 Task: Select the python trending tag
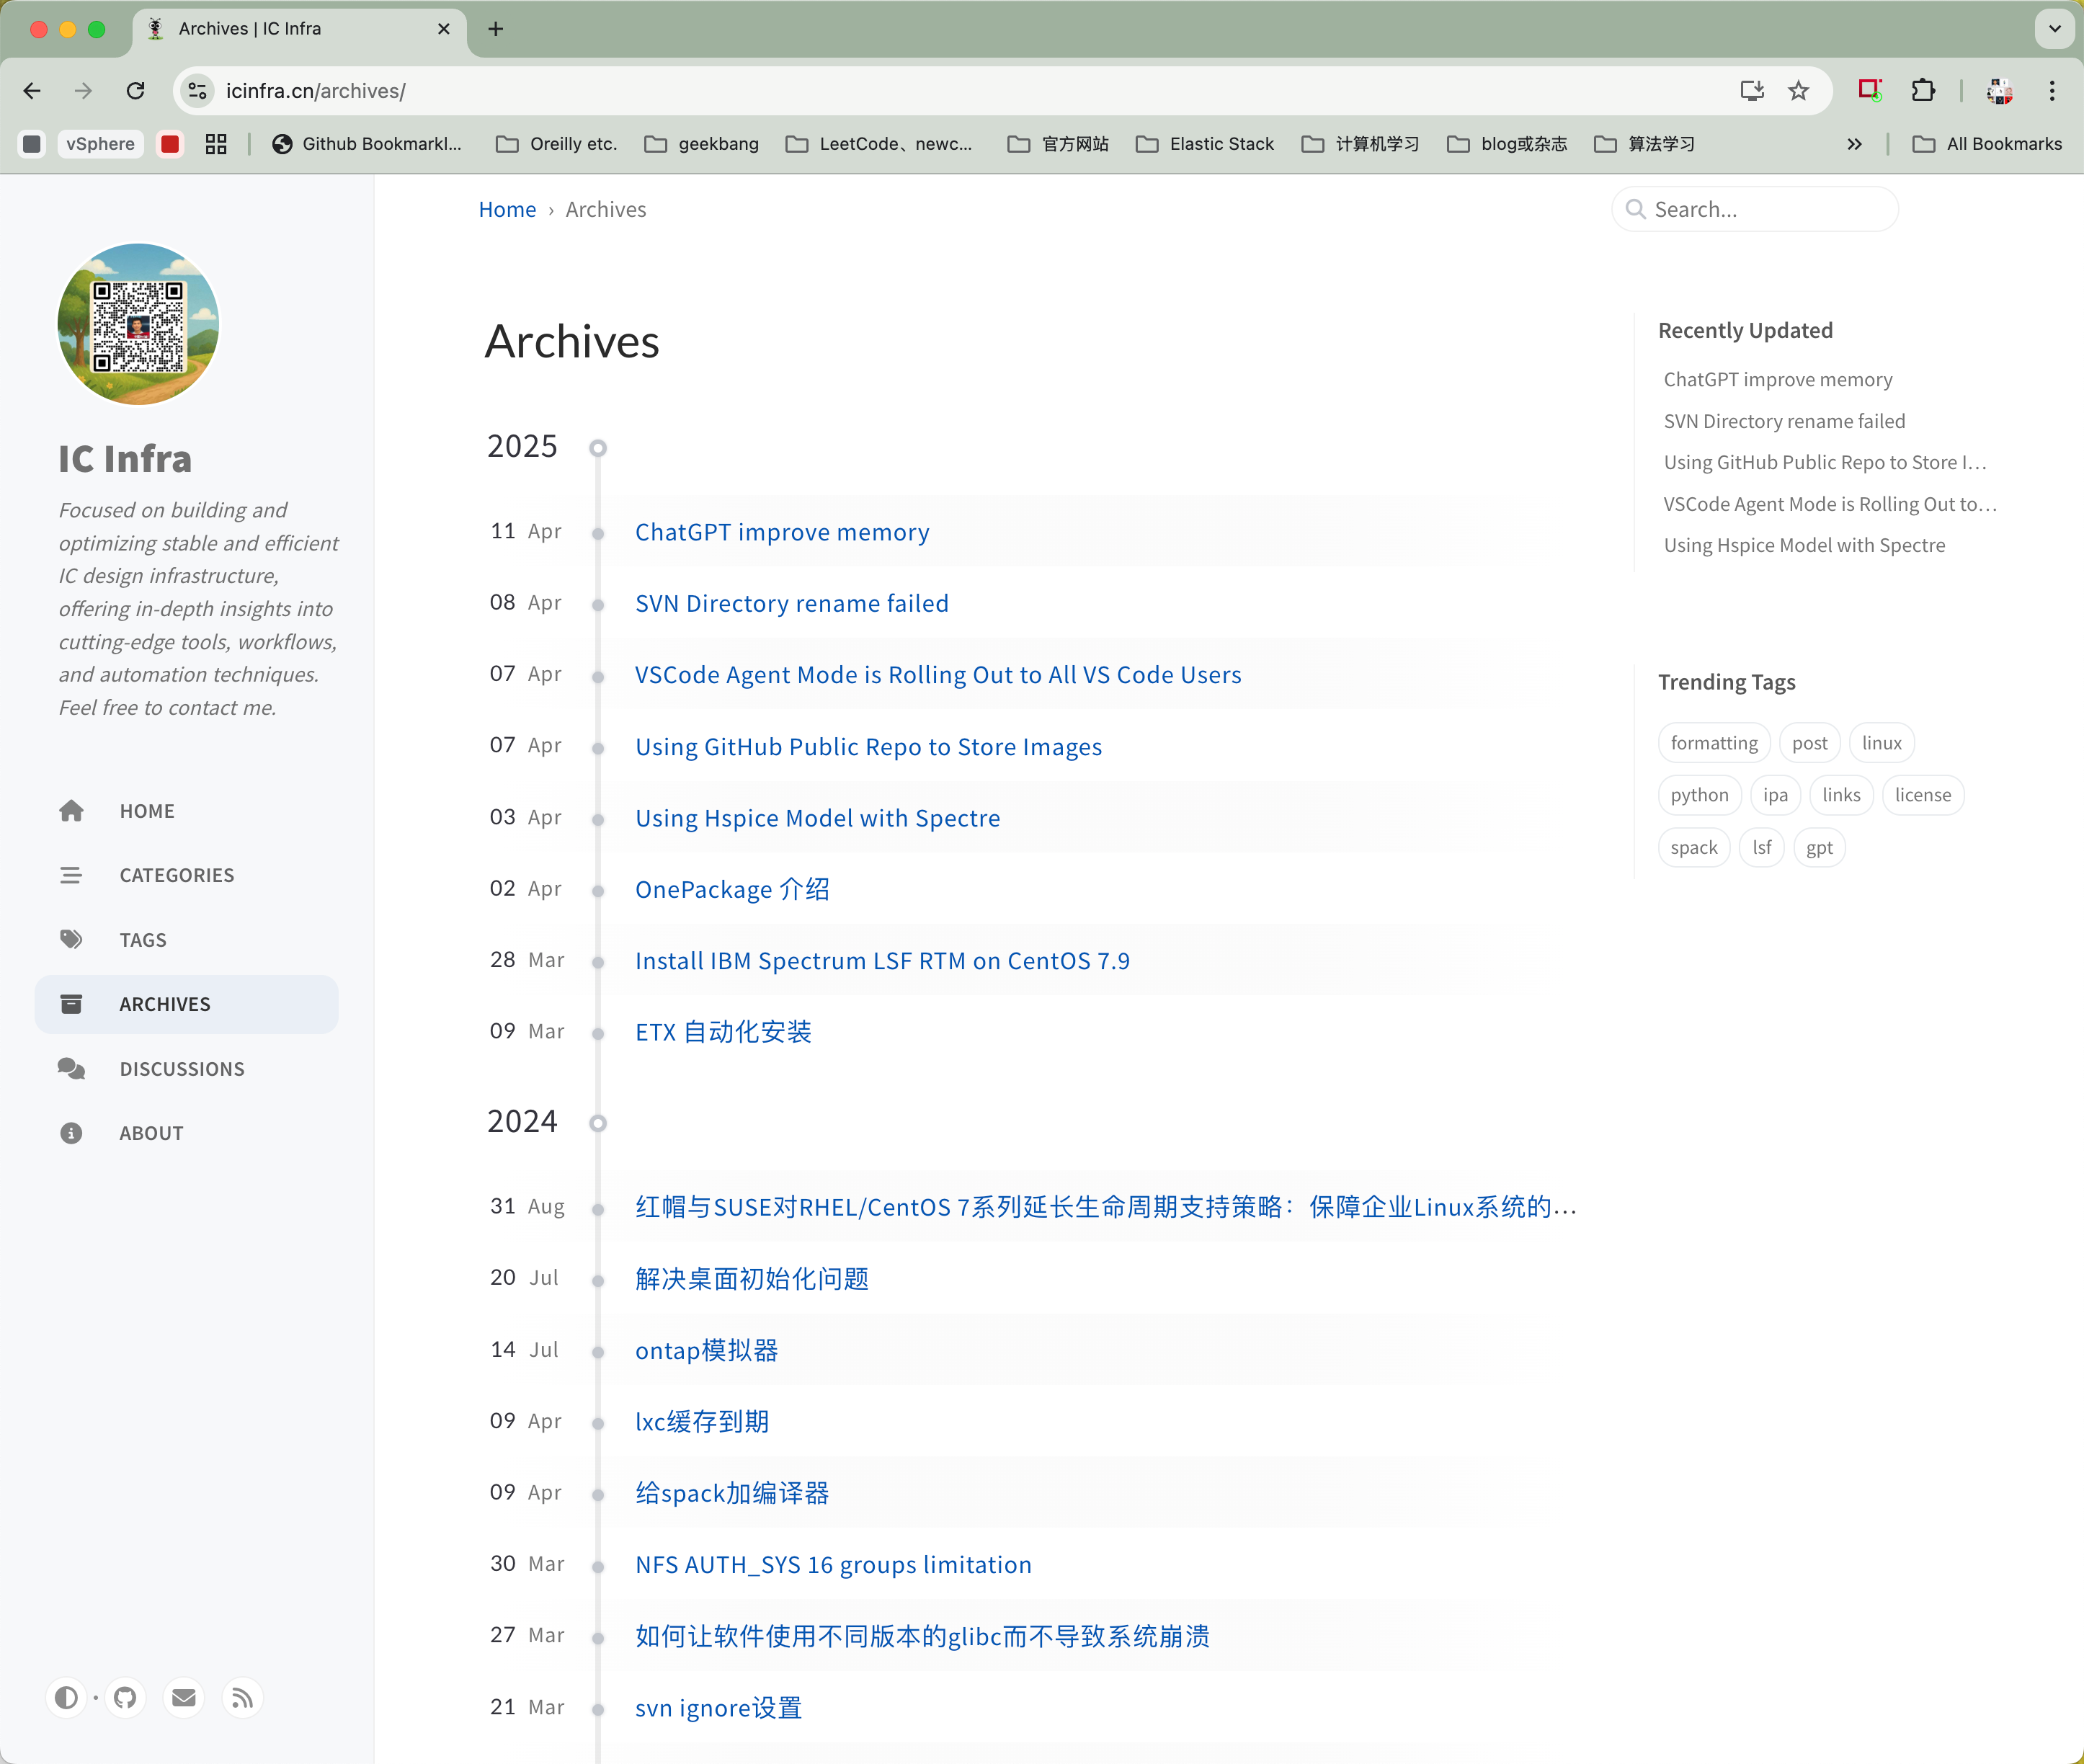coord(1698,795)
